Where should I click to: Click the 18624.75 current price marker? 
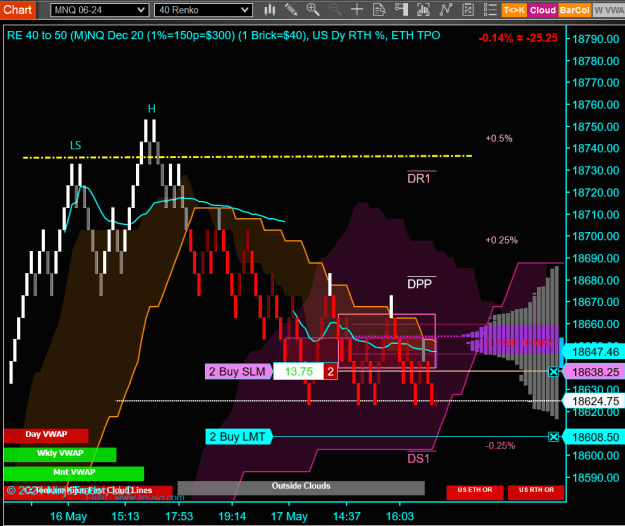click(594, 401)
